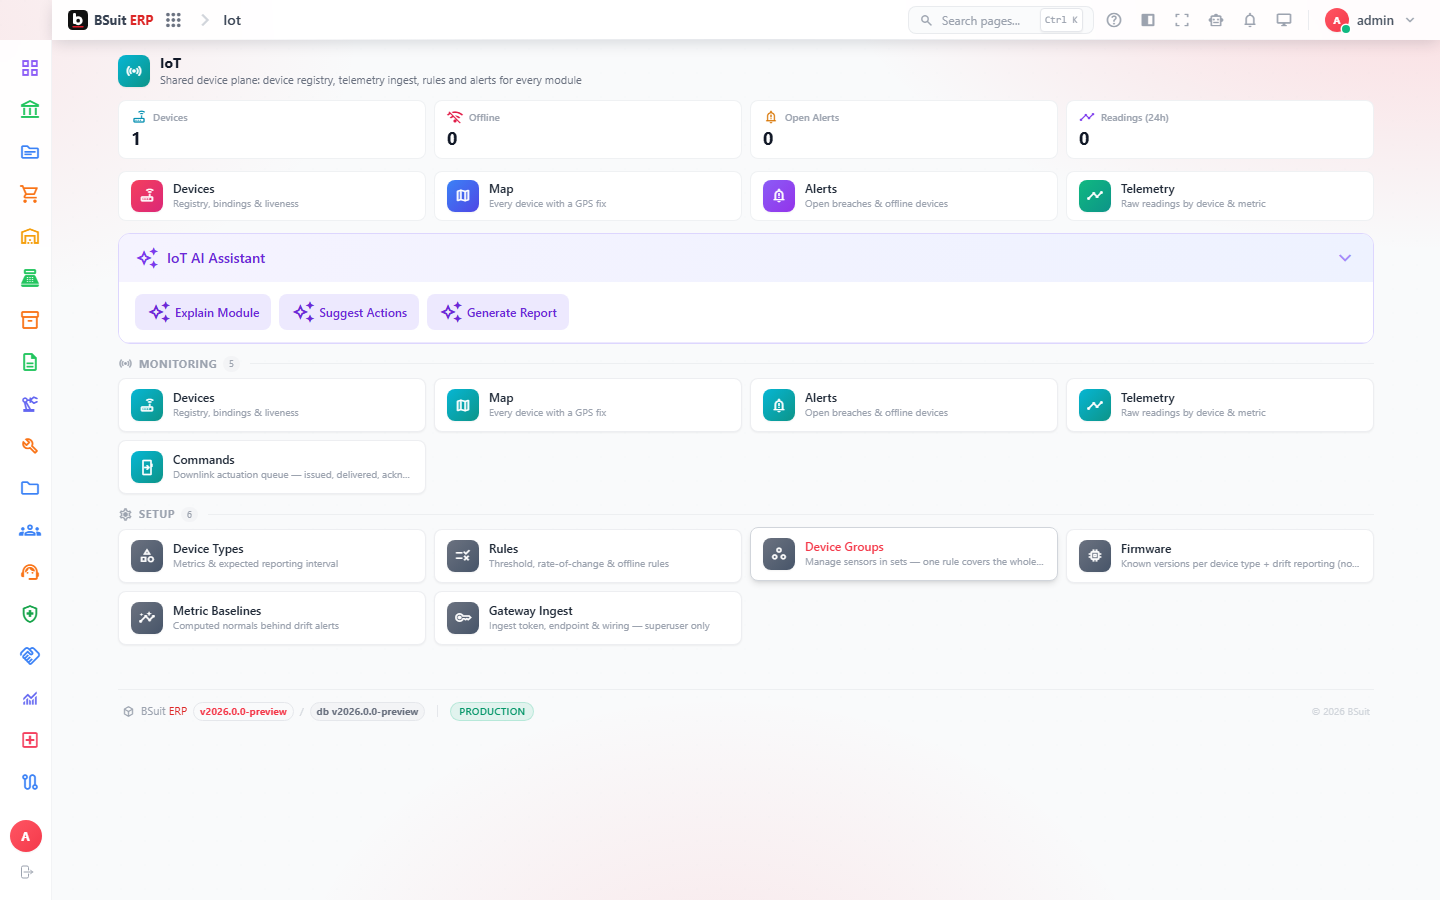Click the Iot breadcrumb label
Viewport: 1440px width, 900px height.
click(x=232, y=20)
